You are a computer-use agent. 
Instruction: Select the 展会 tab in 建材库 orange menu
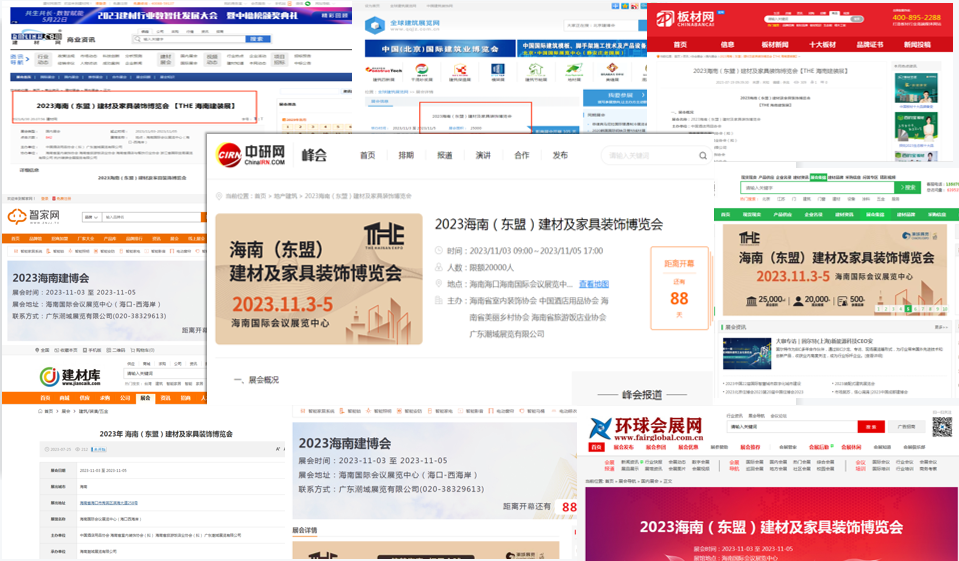(x=145, y=398)
